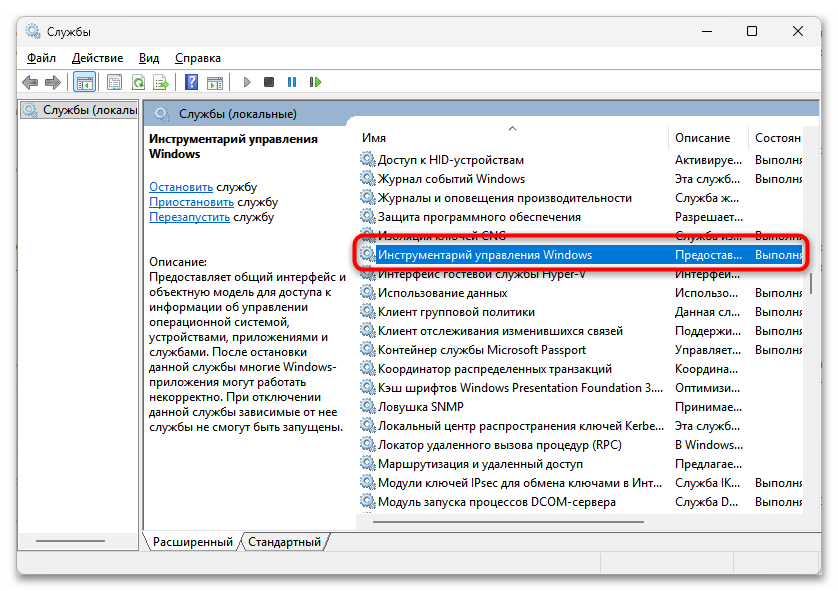Toggle the action pane toolbar icon
838x591 pixels.
(x=215, y=82)
